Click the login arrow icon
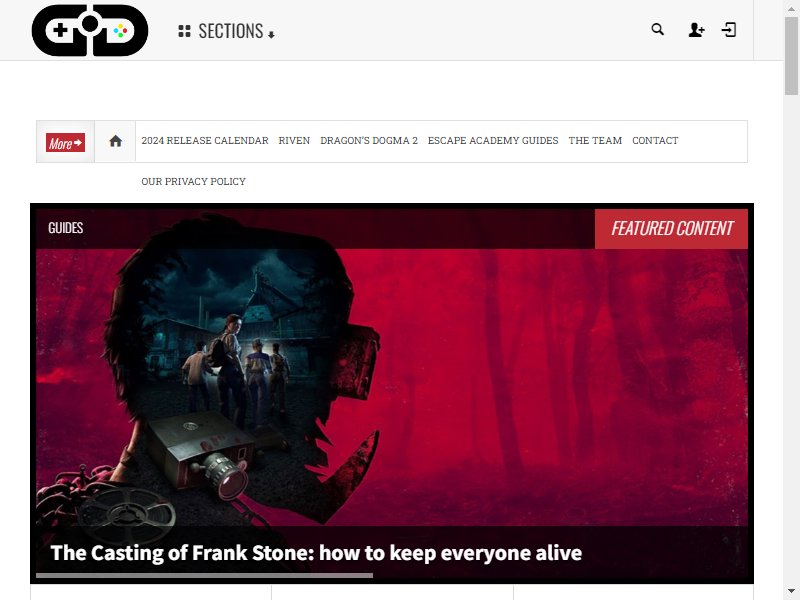Screen dimensions: 800x600 pos(729,30)
